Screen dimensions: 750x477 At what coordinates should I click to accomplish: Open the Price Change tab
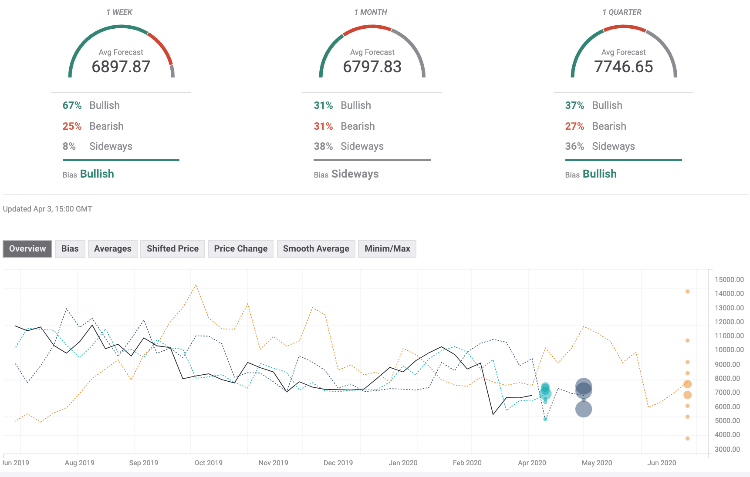click(x=241, y=248)
